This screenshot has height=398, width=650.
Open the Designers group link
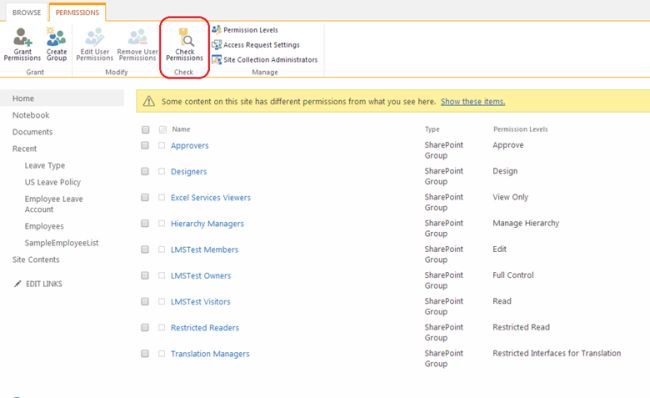click(189, 172)
